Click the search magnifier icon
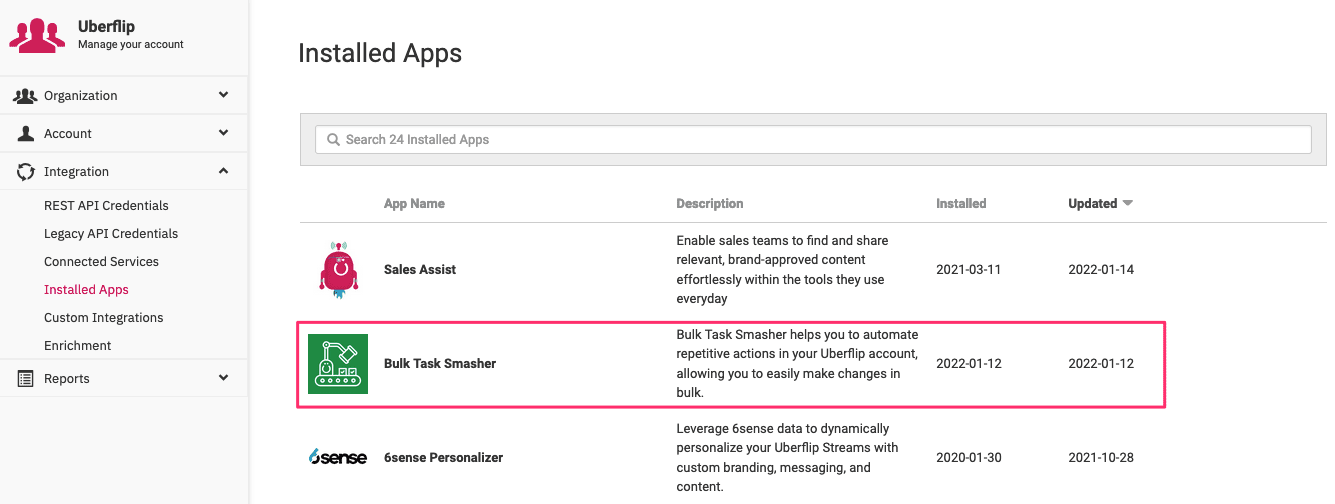The width and height of the screenshot is (1335, 504). (x=333, y=140)
